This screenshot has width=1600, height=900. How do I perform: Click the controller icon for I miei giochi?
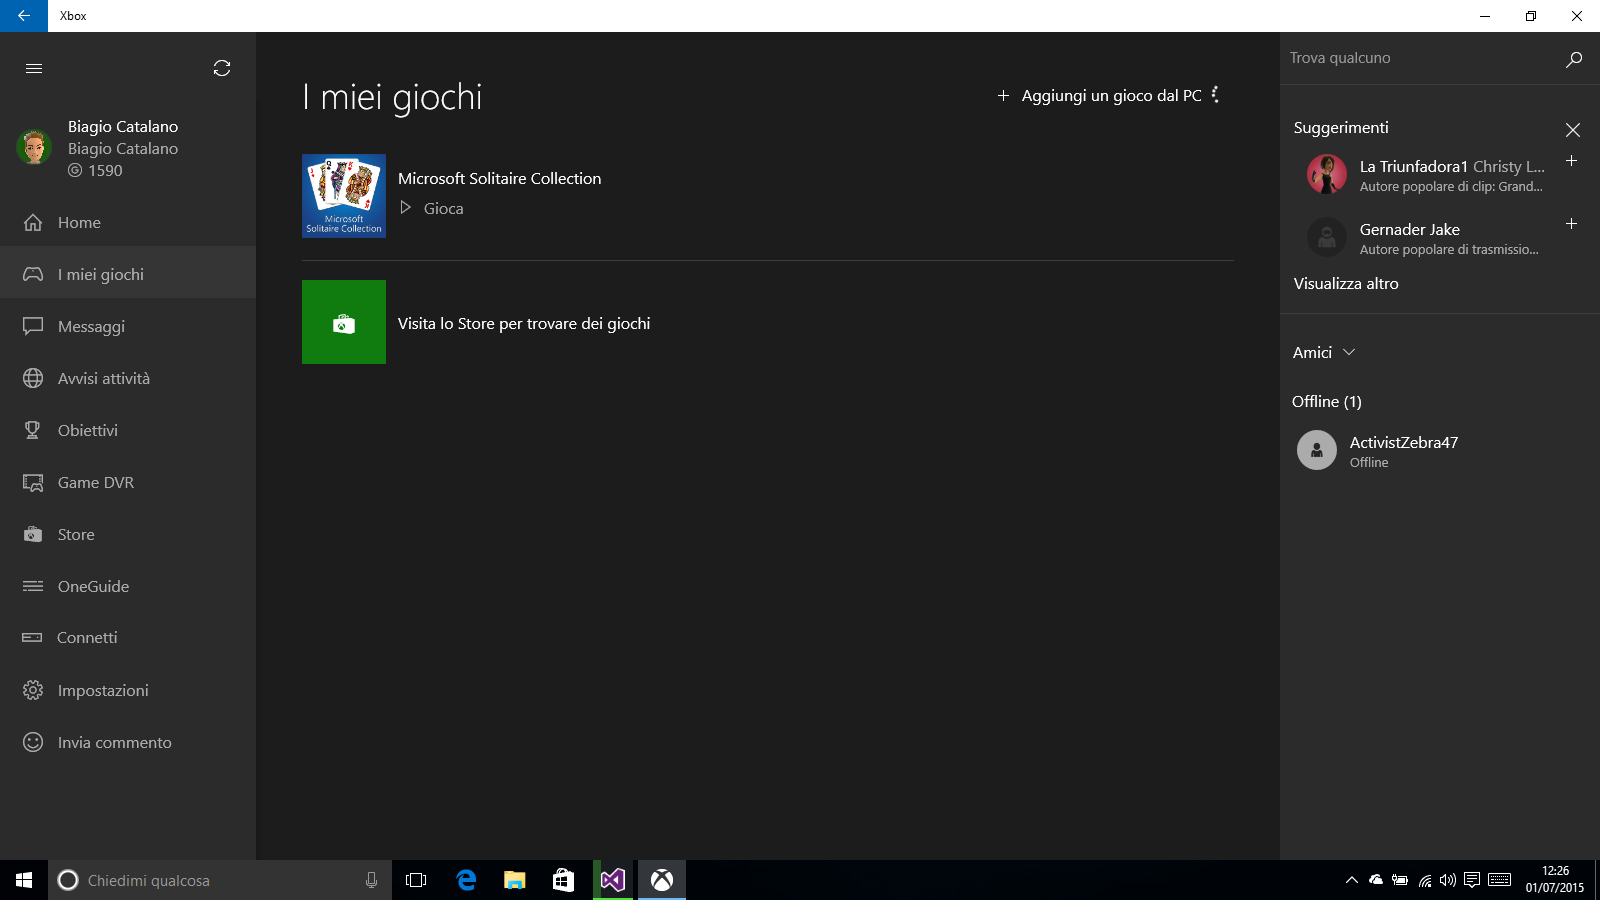[33, 274]
